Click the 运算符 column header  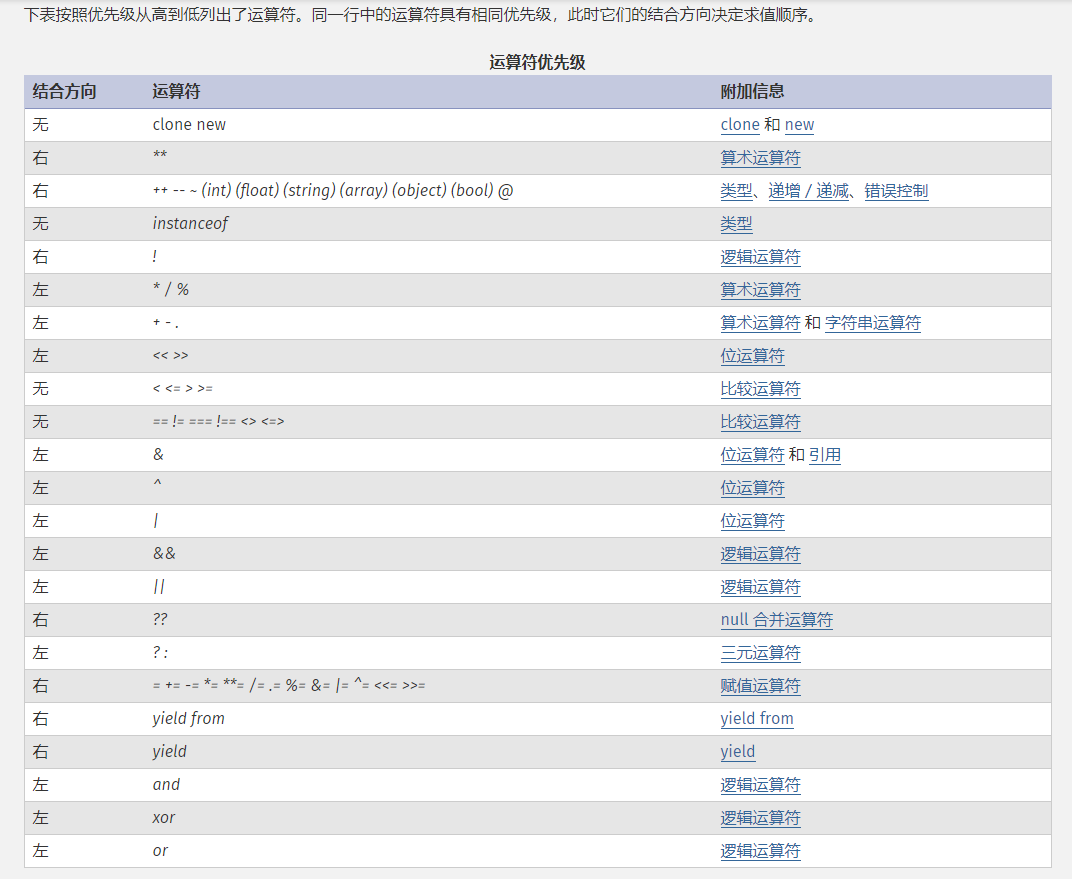[x=176, y=92]
